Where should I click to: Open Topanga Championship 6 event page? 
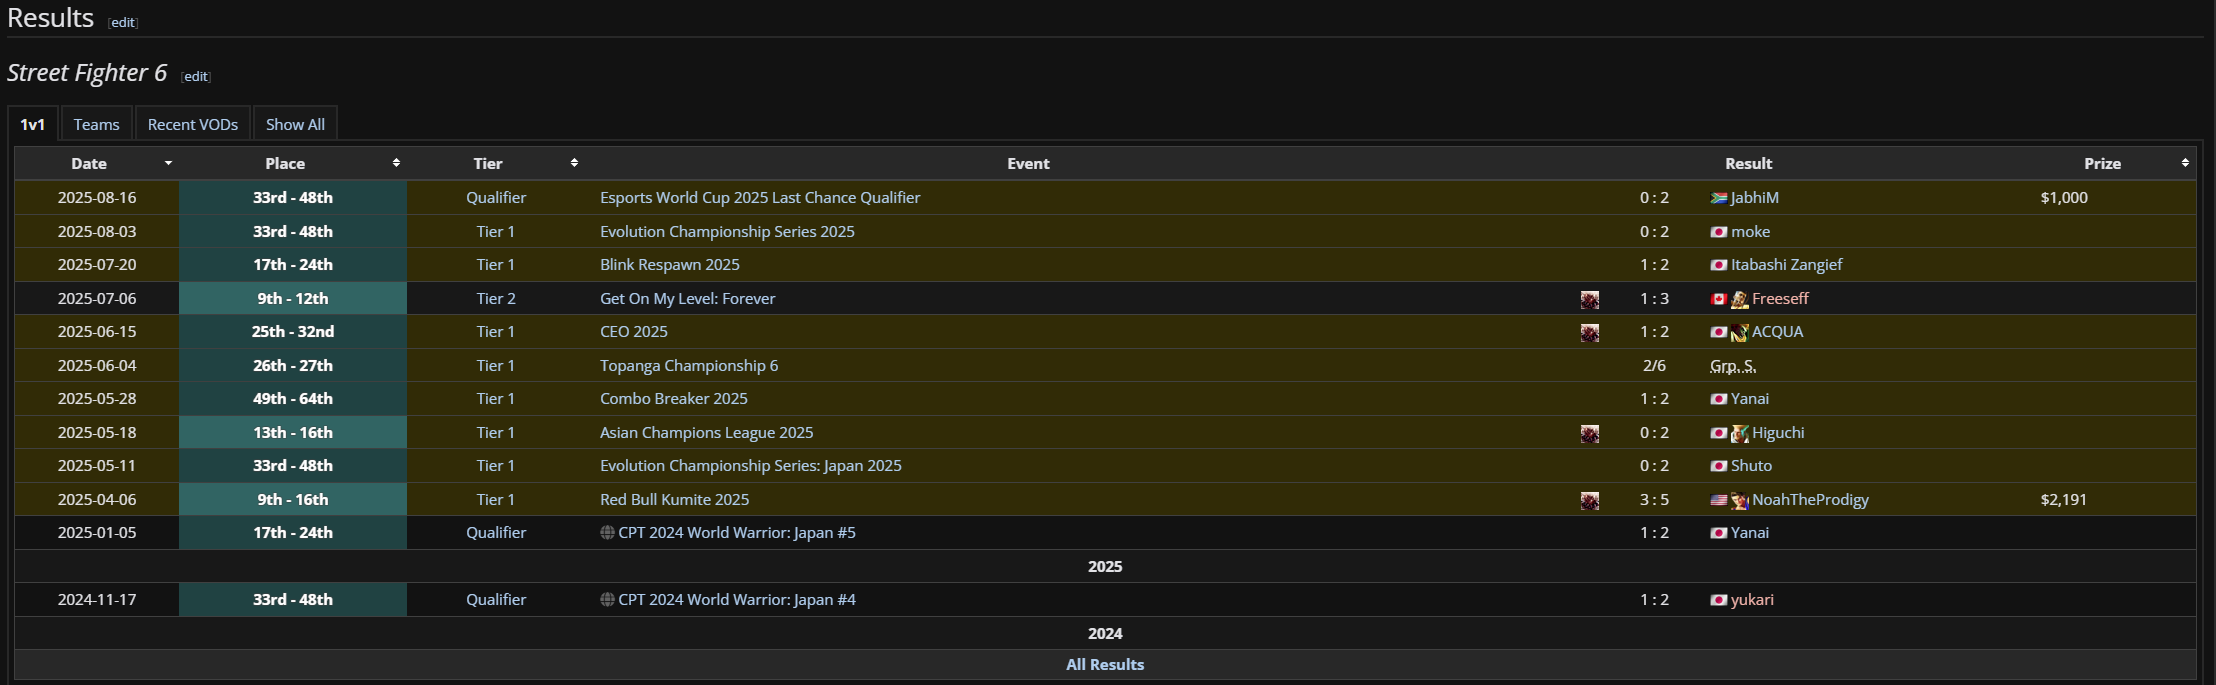click(689, 366)
